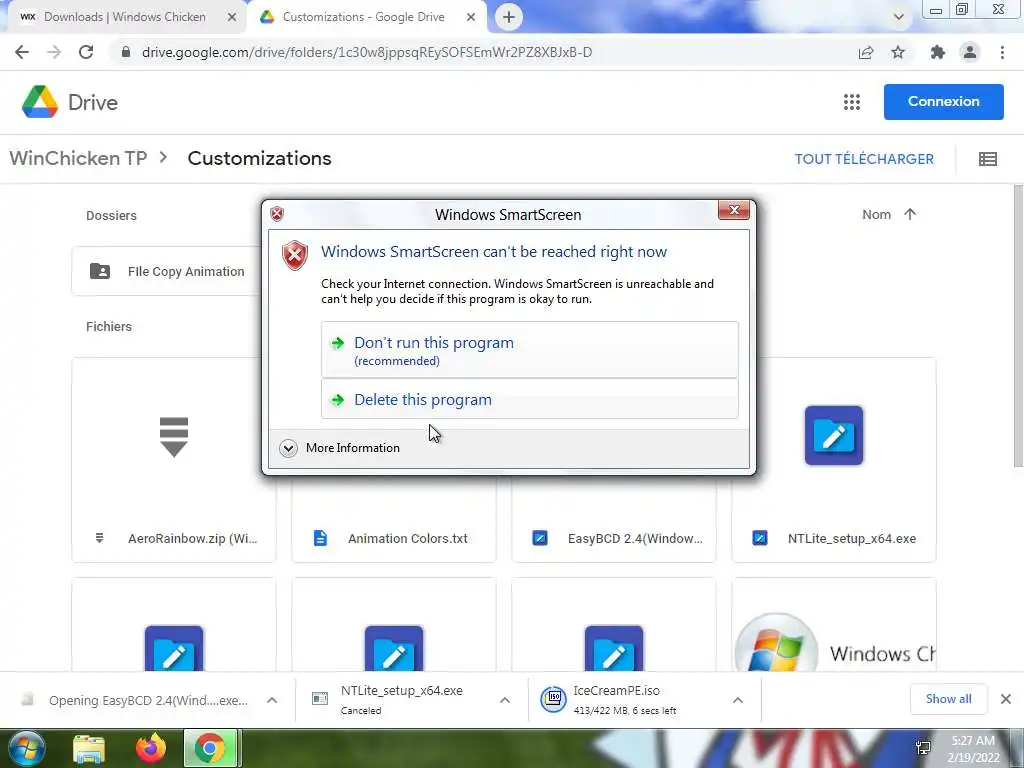Close the downloads bar
The width and height of the screenshot is (1024, 768).
(1006, 699)
